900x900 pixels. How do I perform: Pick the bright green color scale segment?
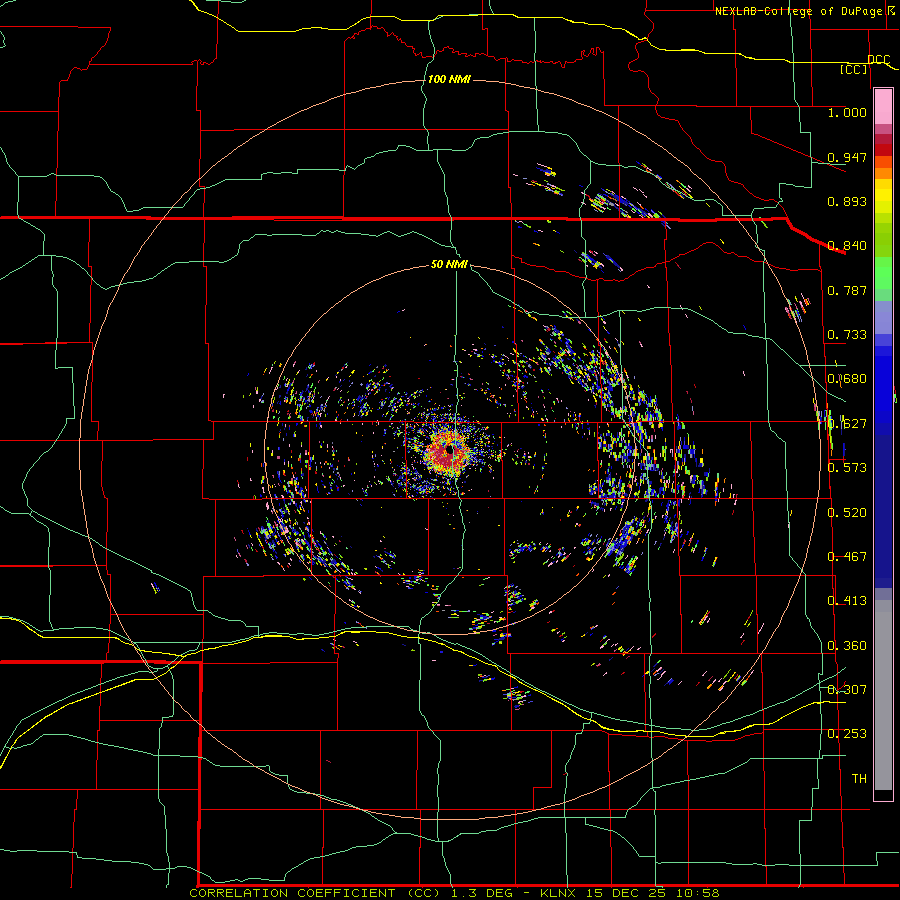coord(883,272)
